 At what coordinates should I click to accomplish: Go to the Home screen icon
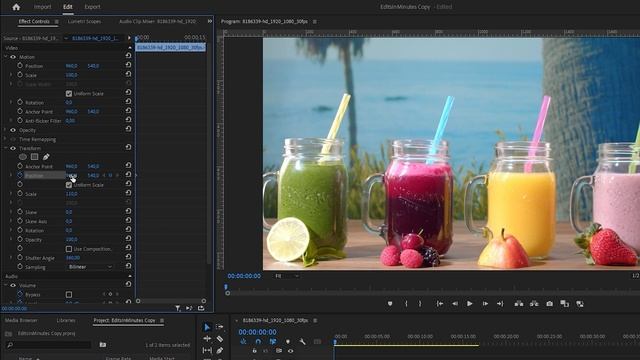16,7
